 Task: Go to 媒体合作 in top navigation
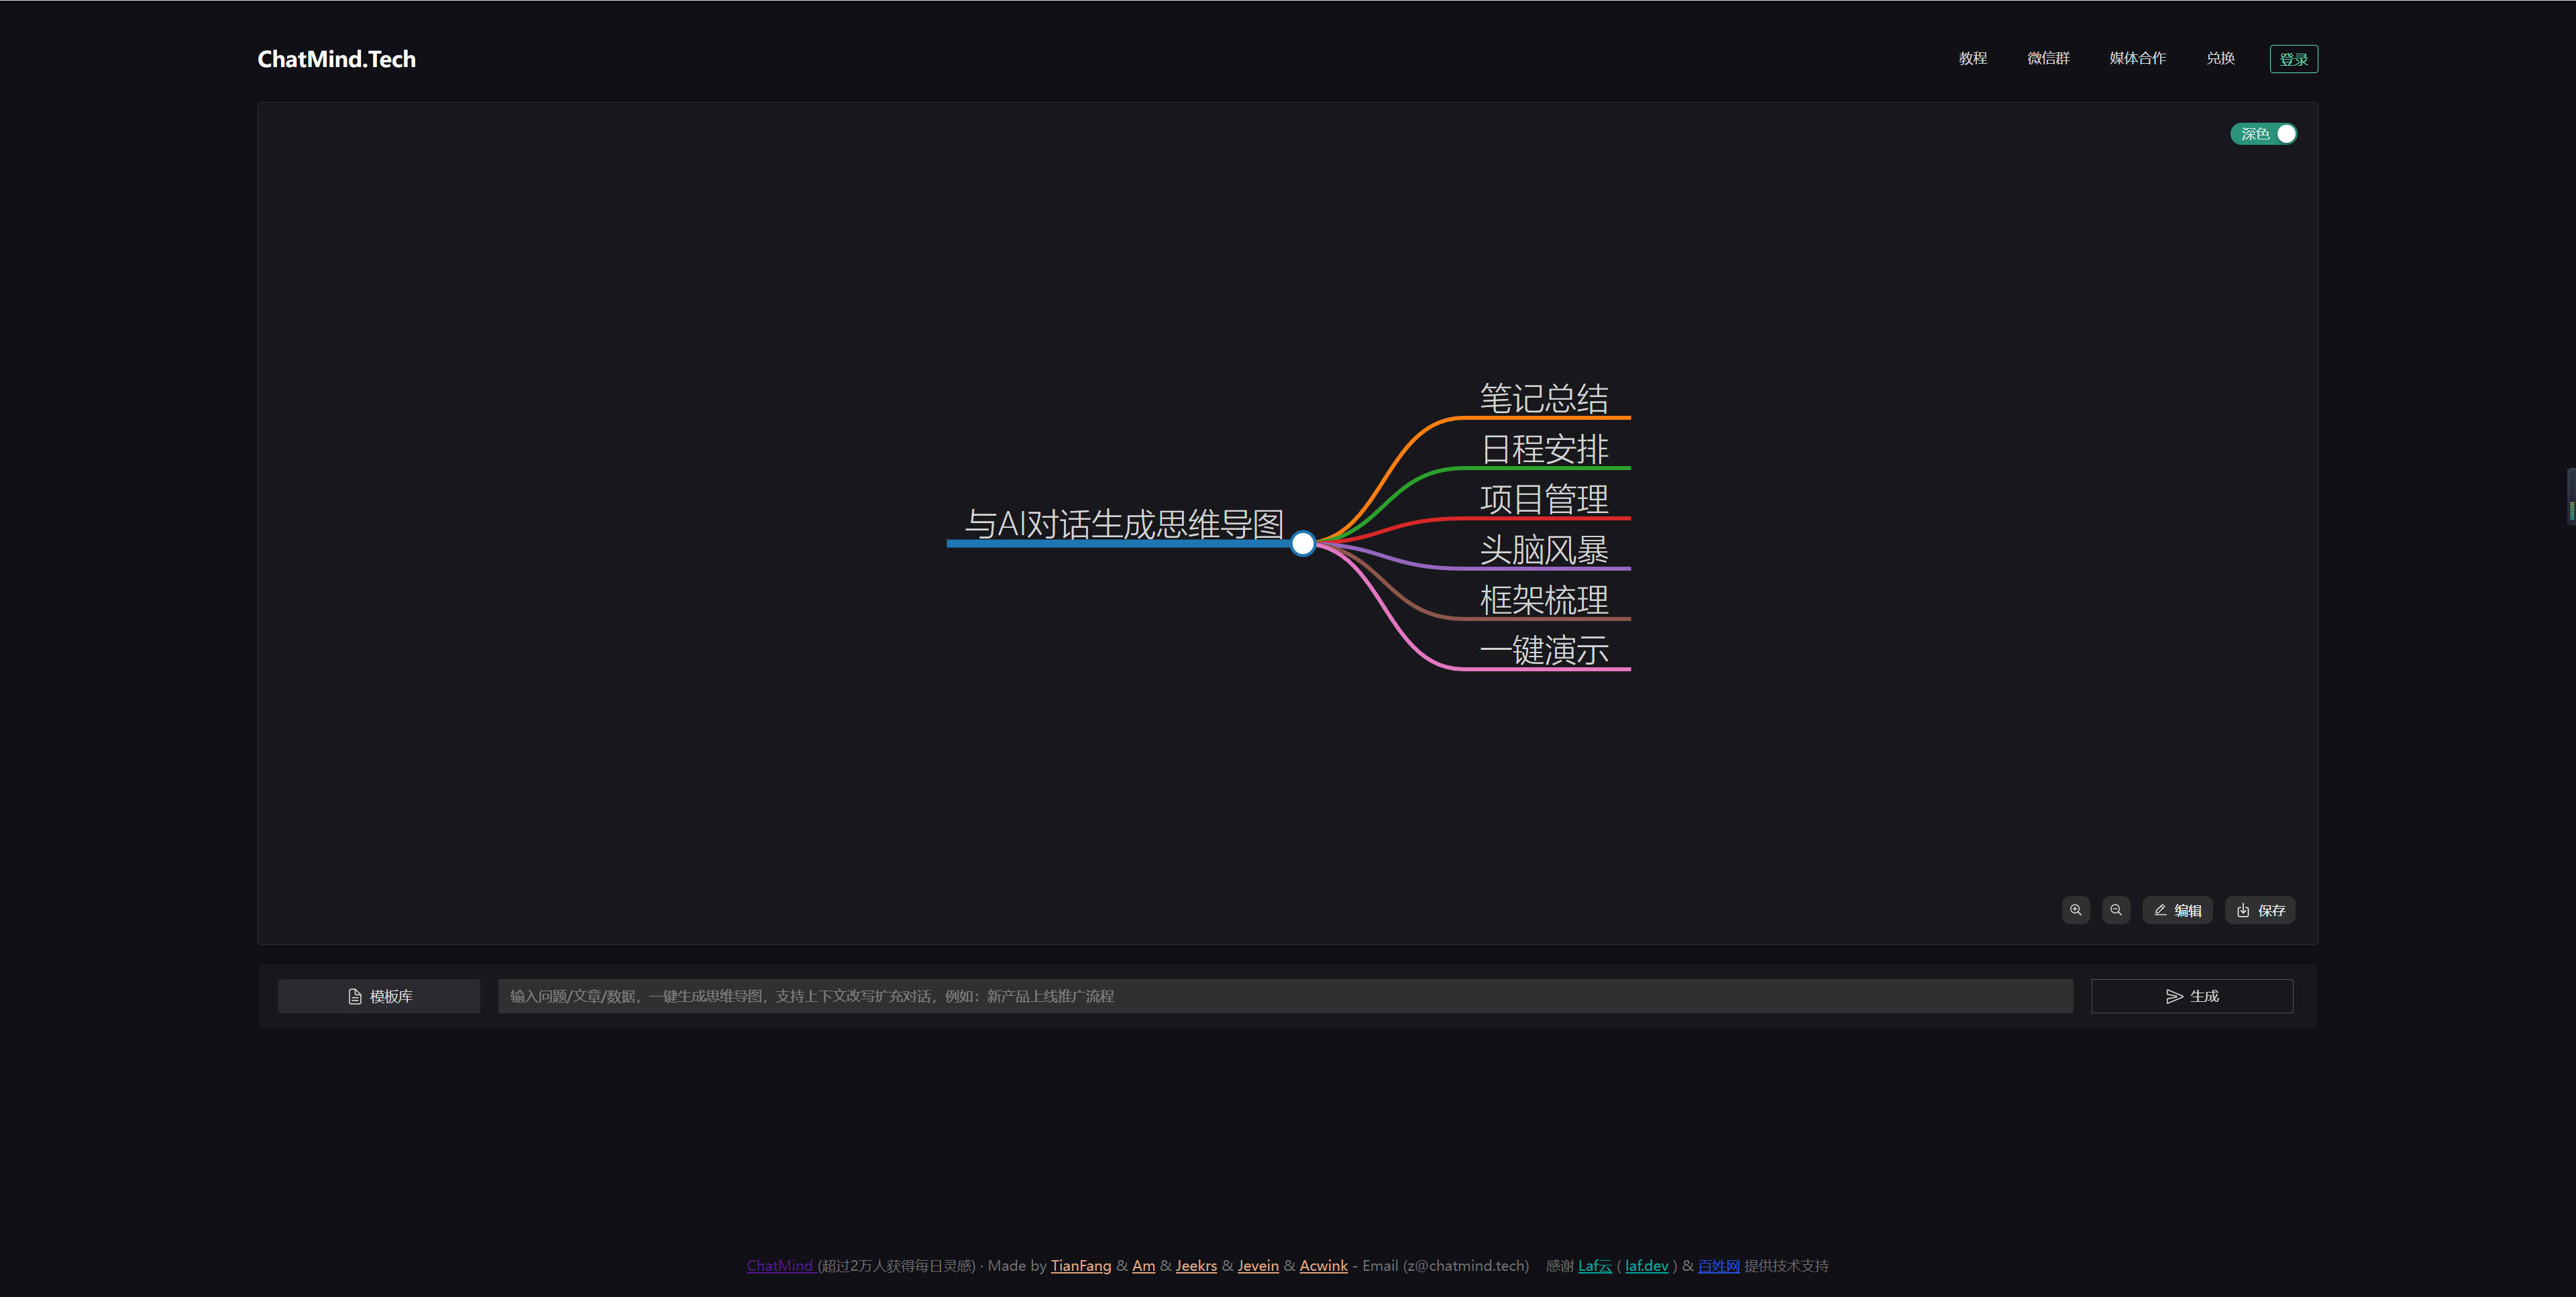[2137, 58]
